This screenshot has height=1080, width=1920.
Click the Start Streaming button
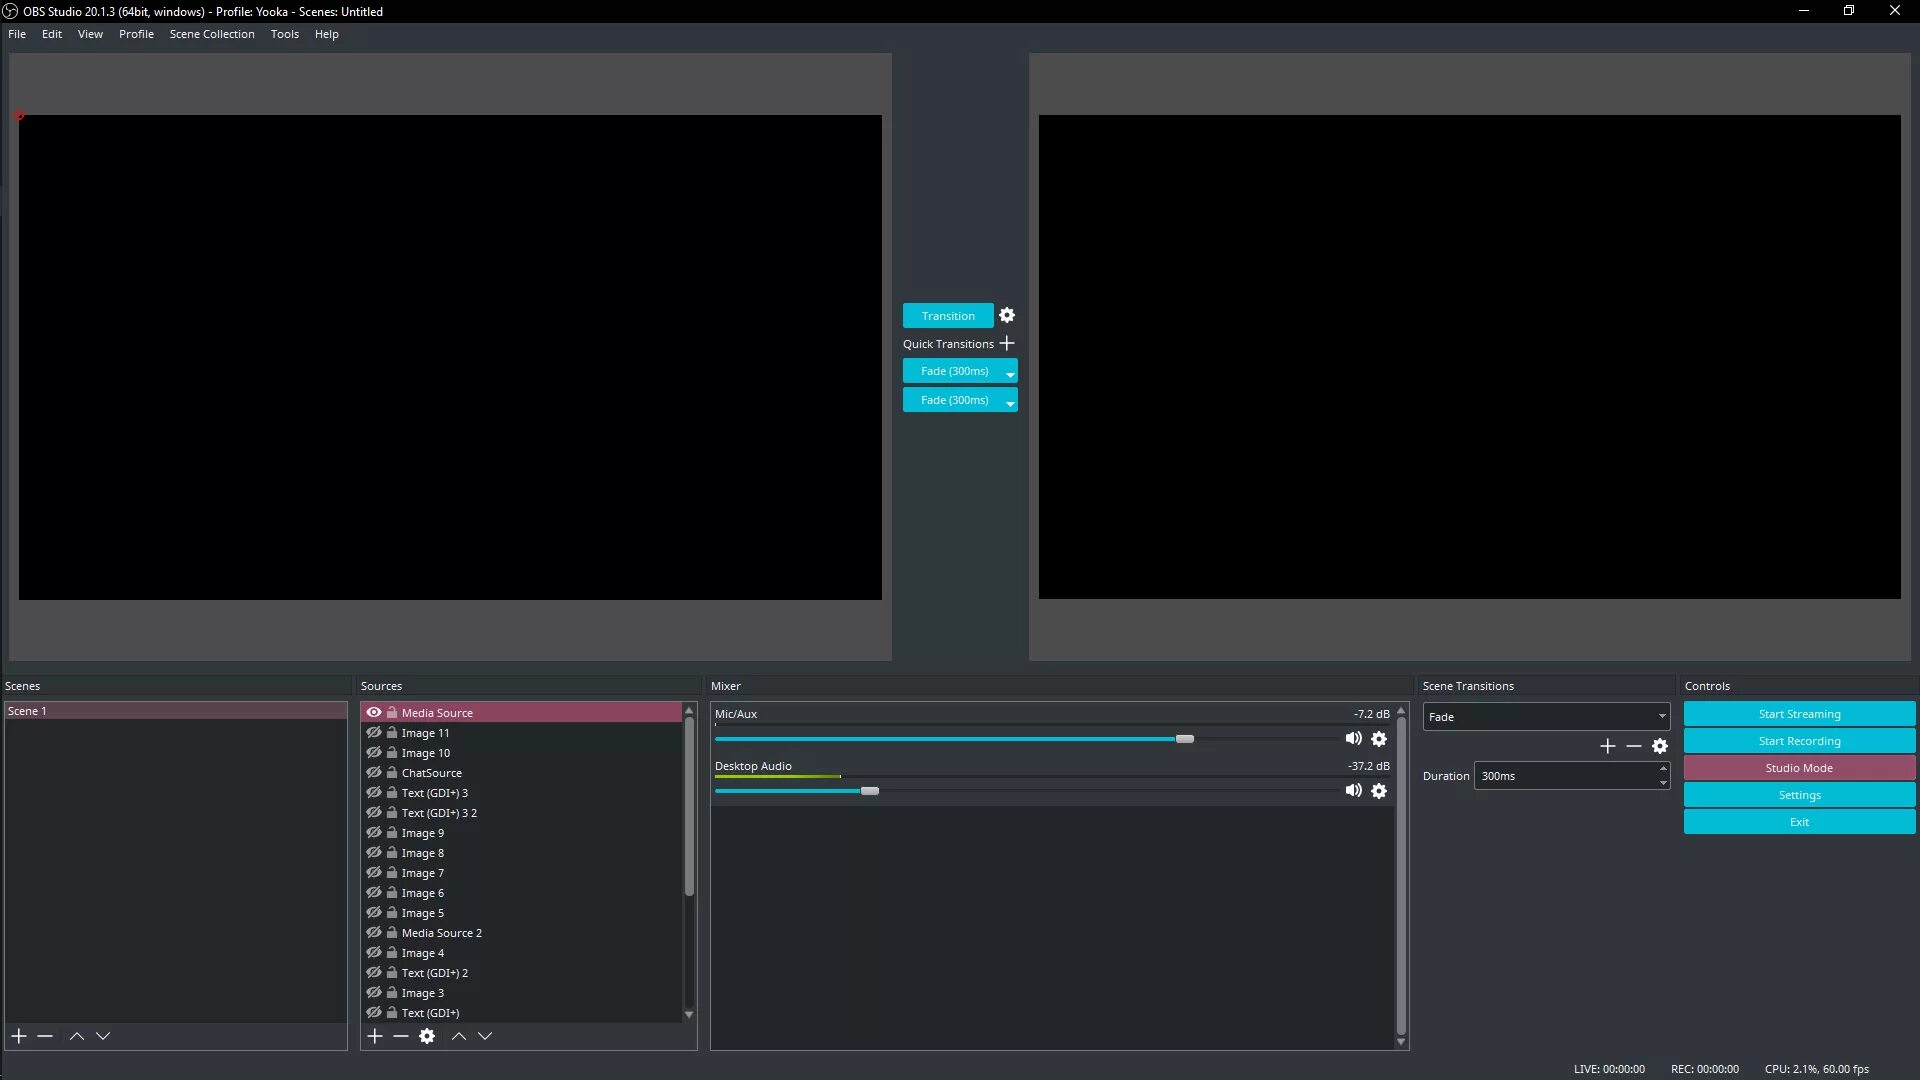point(1799,713)
